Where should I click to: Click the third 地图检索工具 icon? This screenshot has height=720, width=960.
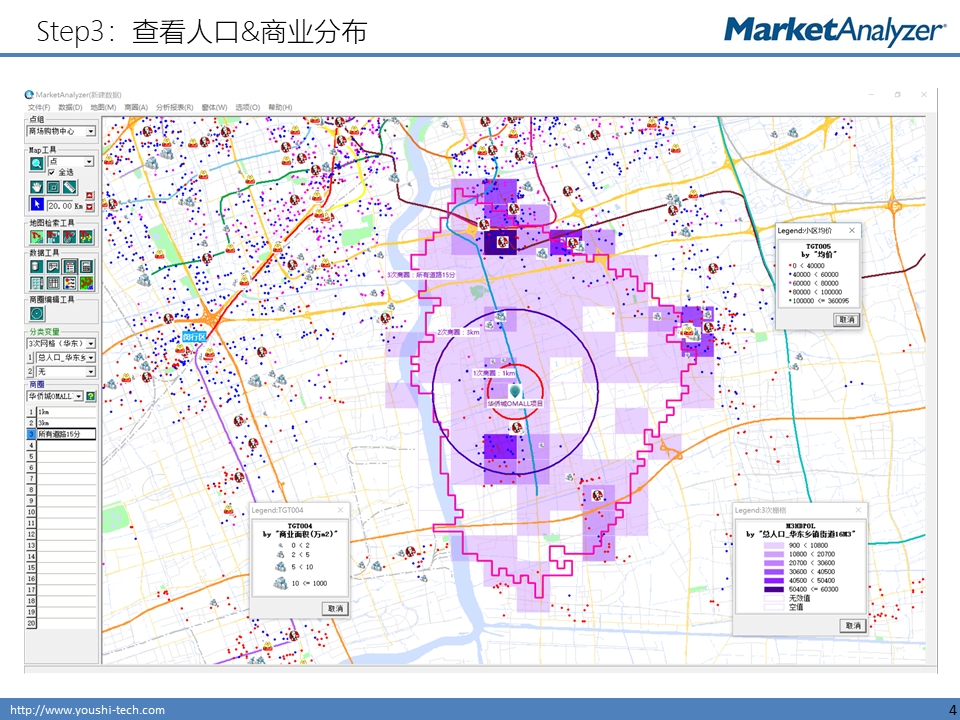click(70, 236)
